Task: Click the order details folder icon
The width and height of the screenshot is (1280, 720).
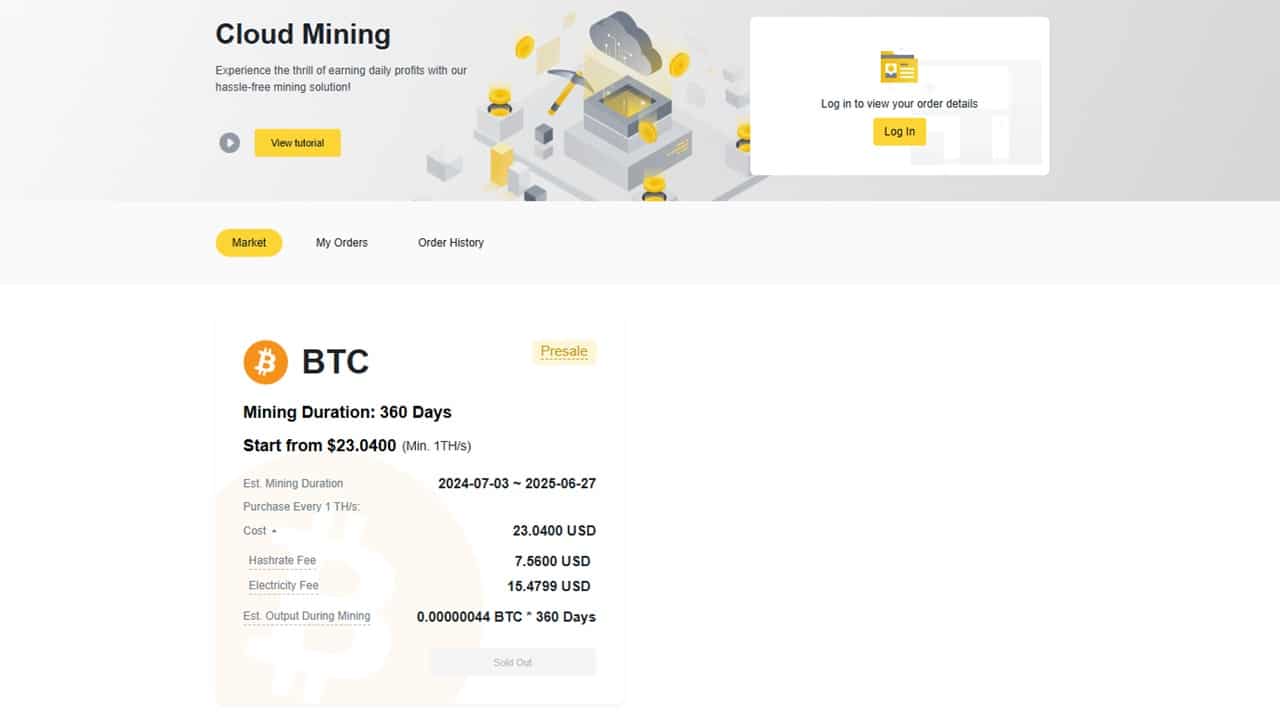Action: tap(898, 68)
